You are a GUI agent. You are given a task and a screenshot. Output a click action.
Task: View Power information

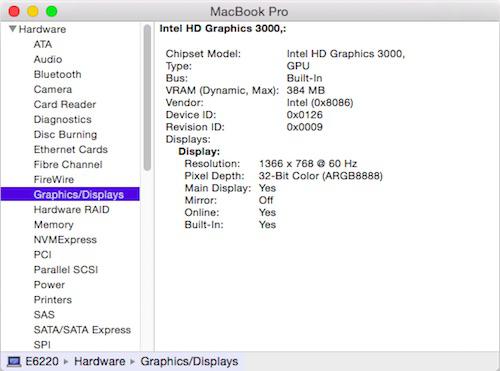[x=49, y=285]
